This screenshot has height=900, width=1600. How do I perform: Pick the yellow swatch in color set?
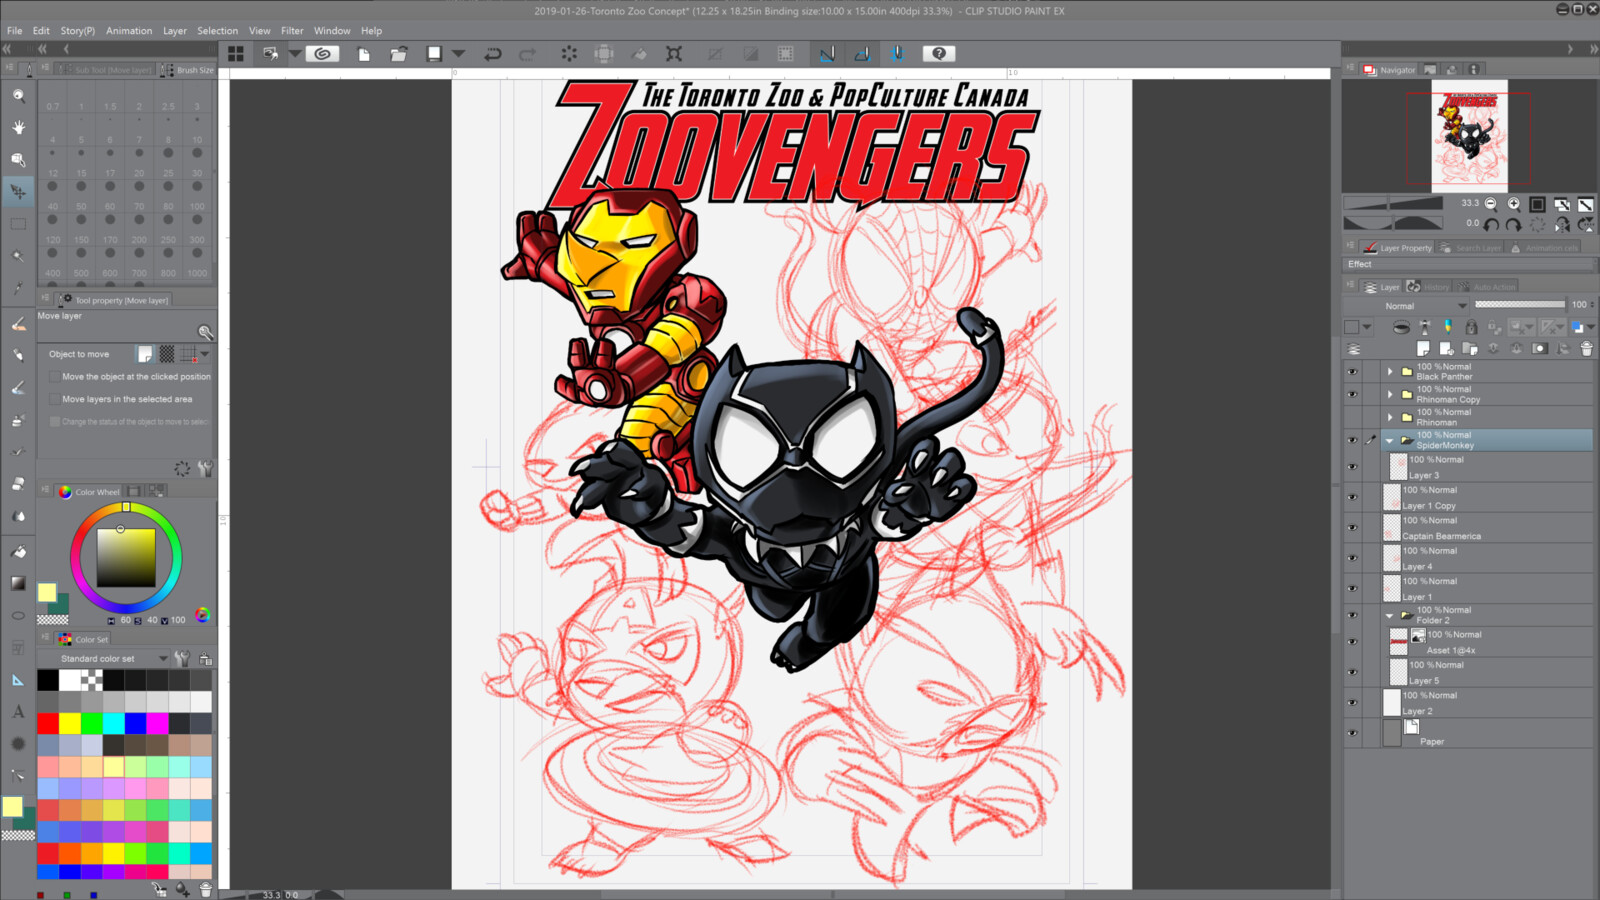[x=70, y=723]
